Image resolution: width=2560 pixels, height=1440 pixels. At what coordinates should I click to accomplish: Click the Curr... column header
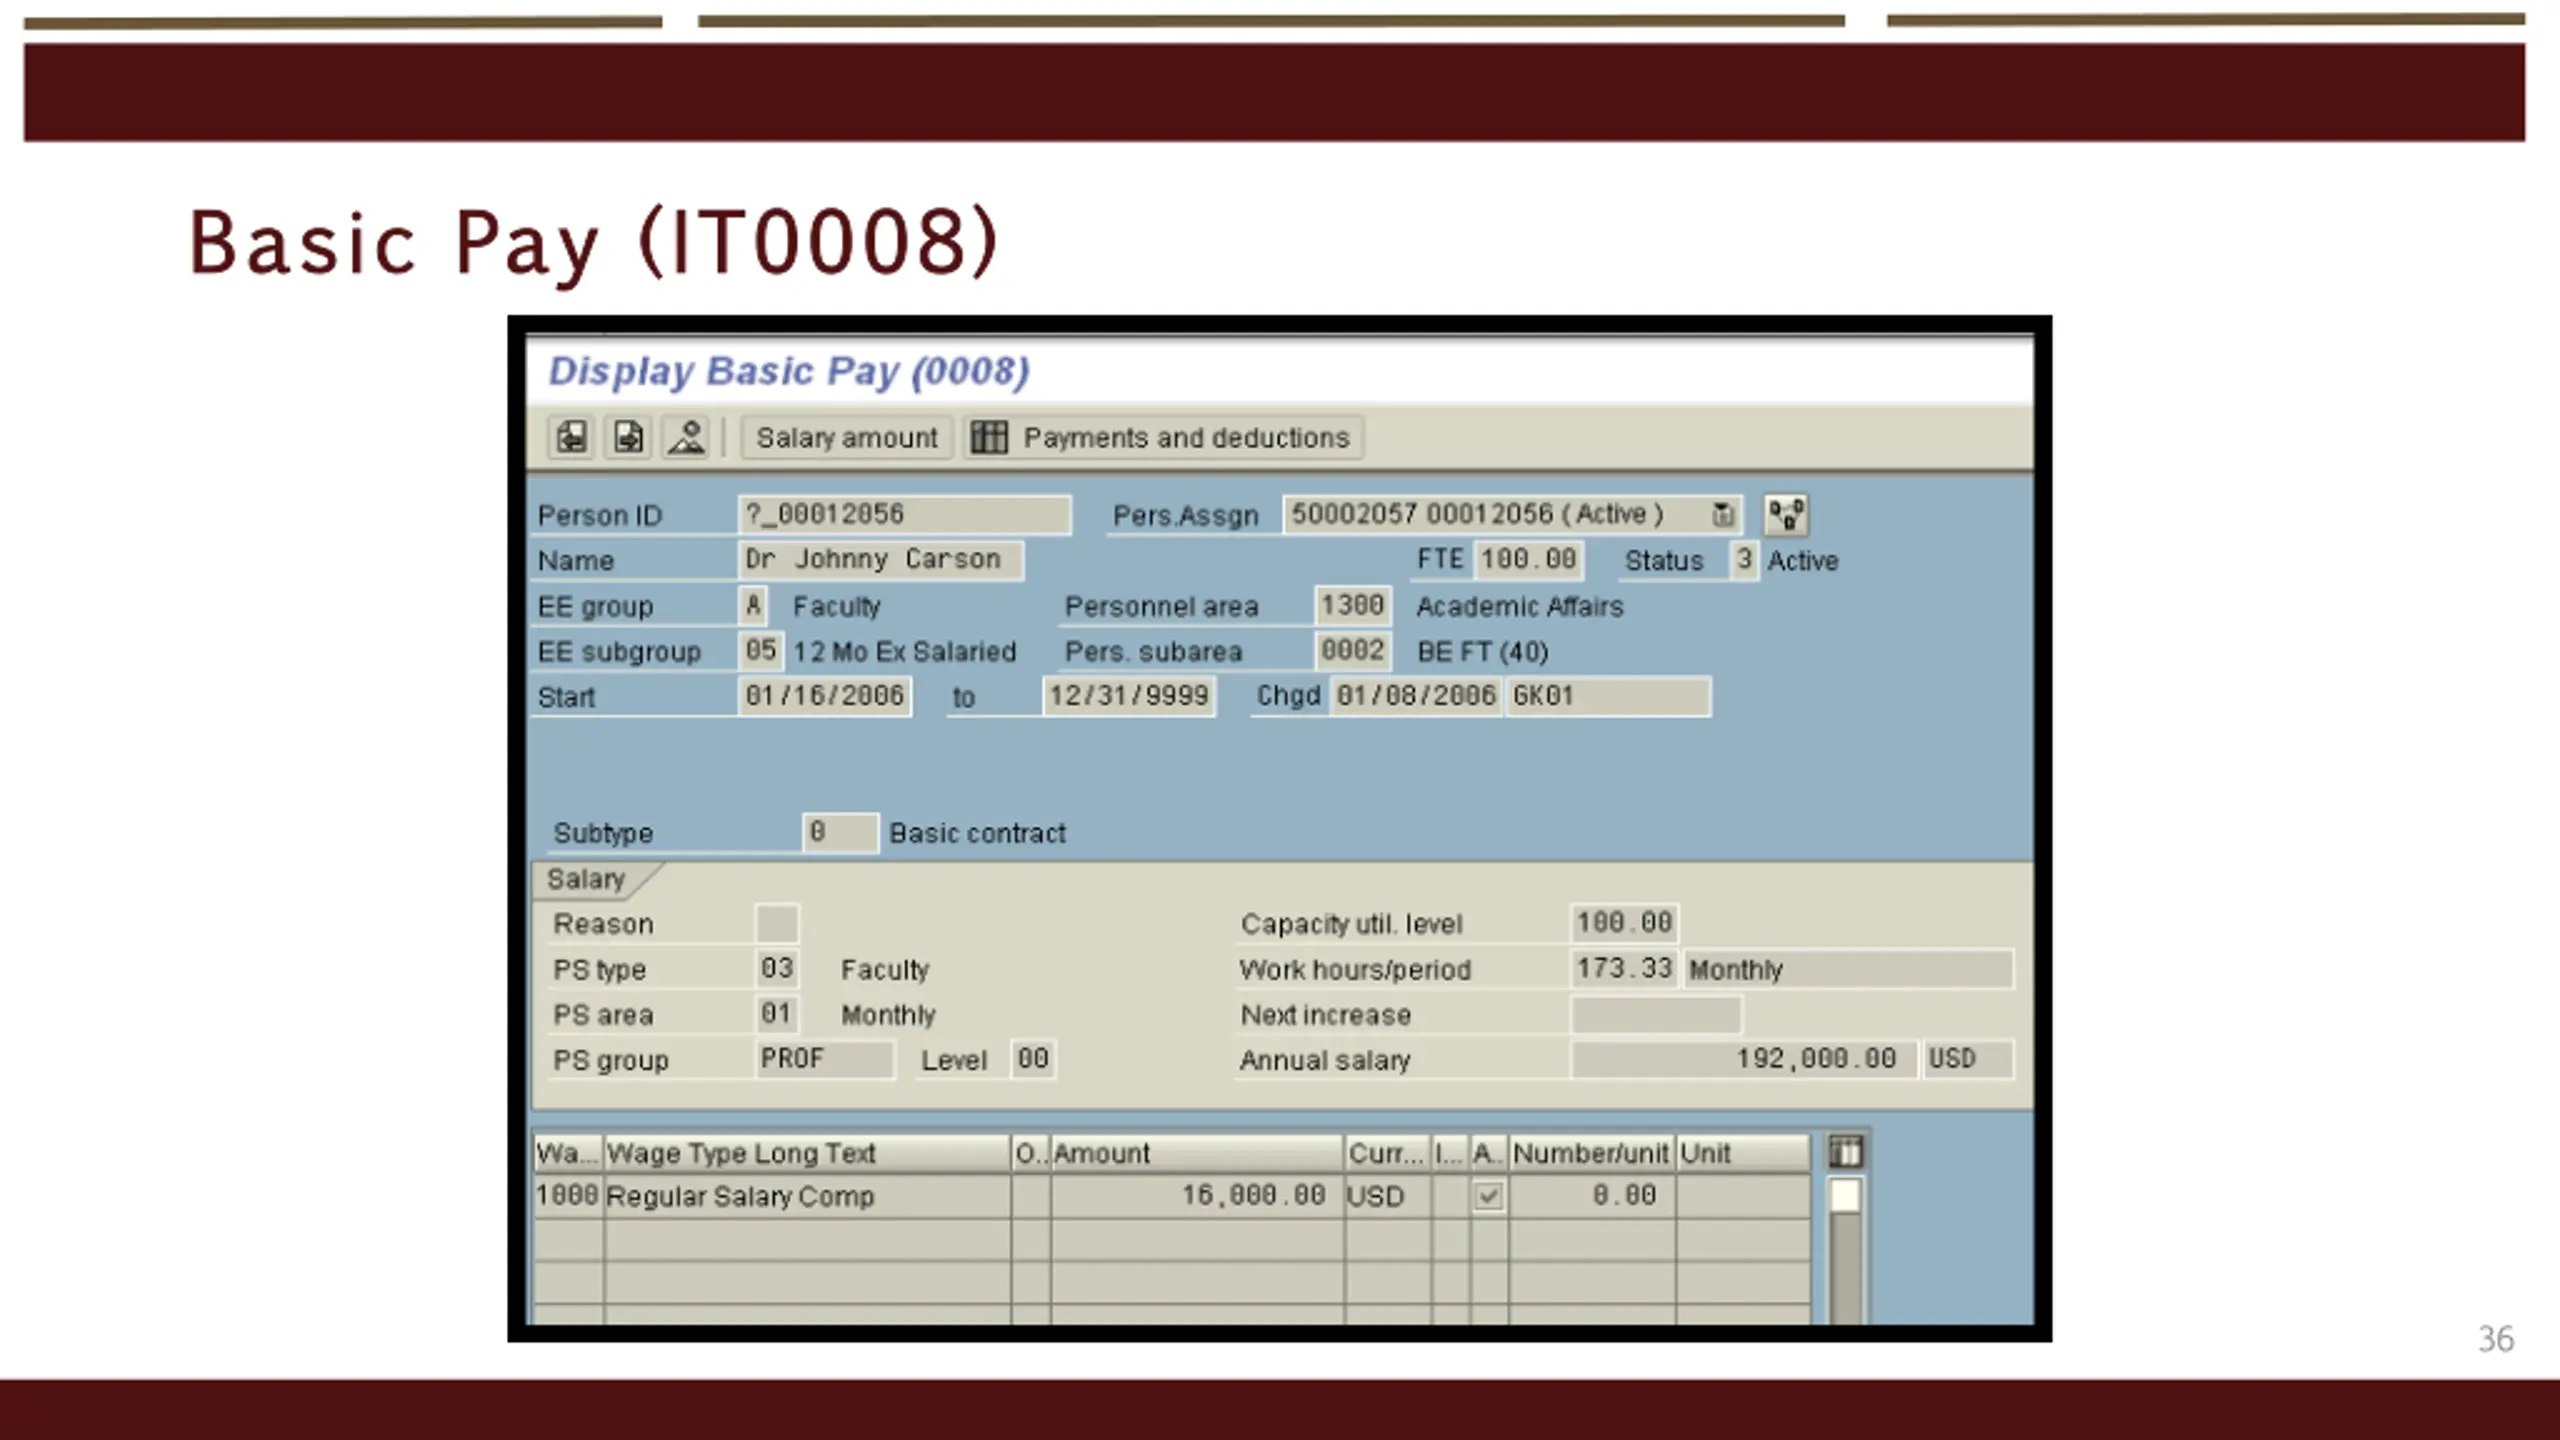pos(1387,1153)
